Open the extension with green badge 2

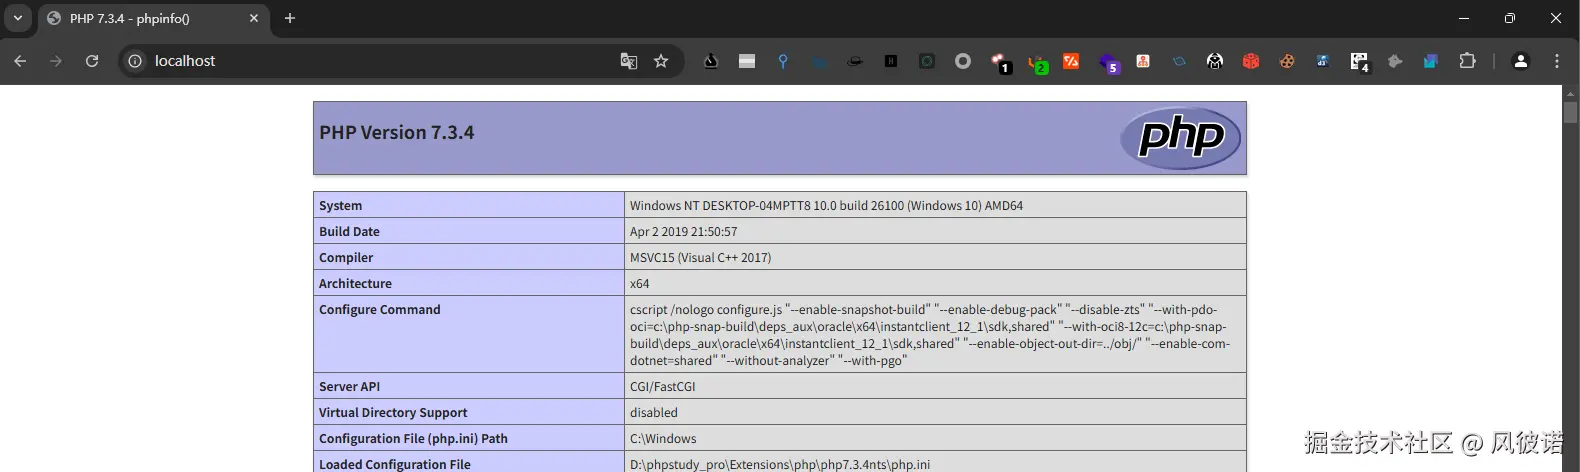[x=1037, y=63]
